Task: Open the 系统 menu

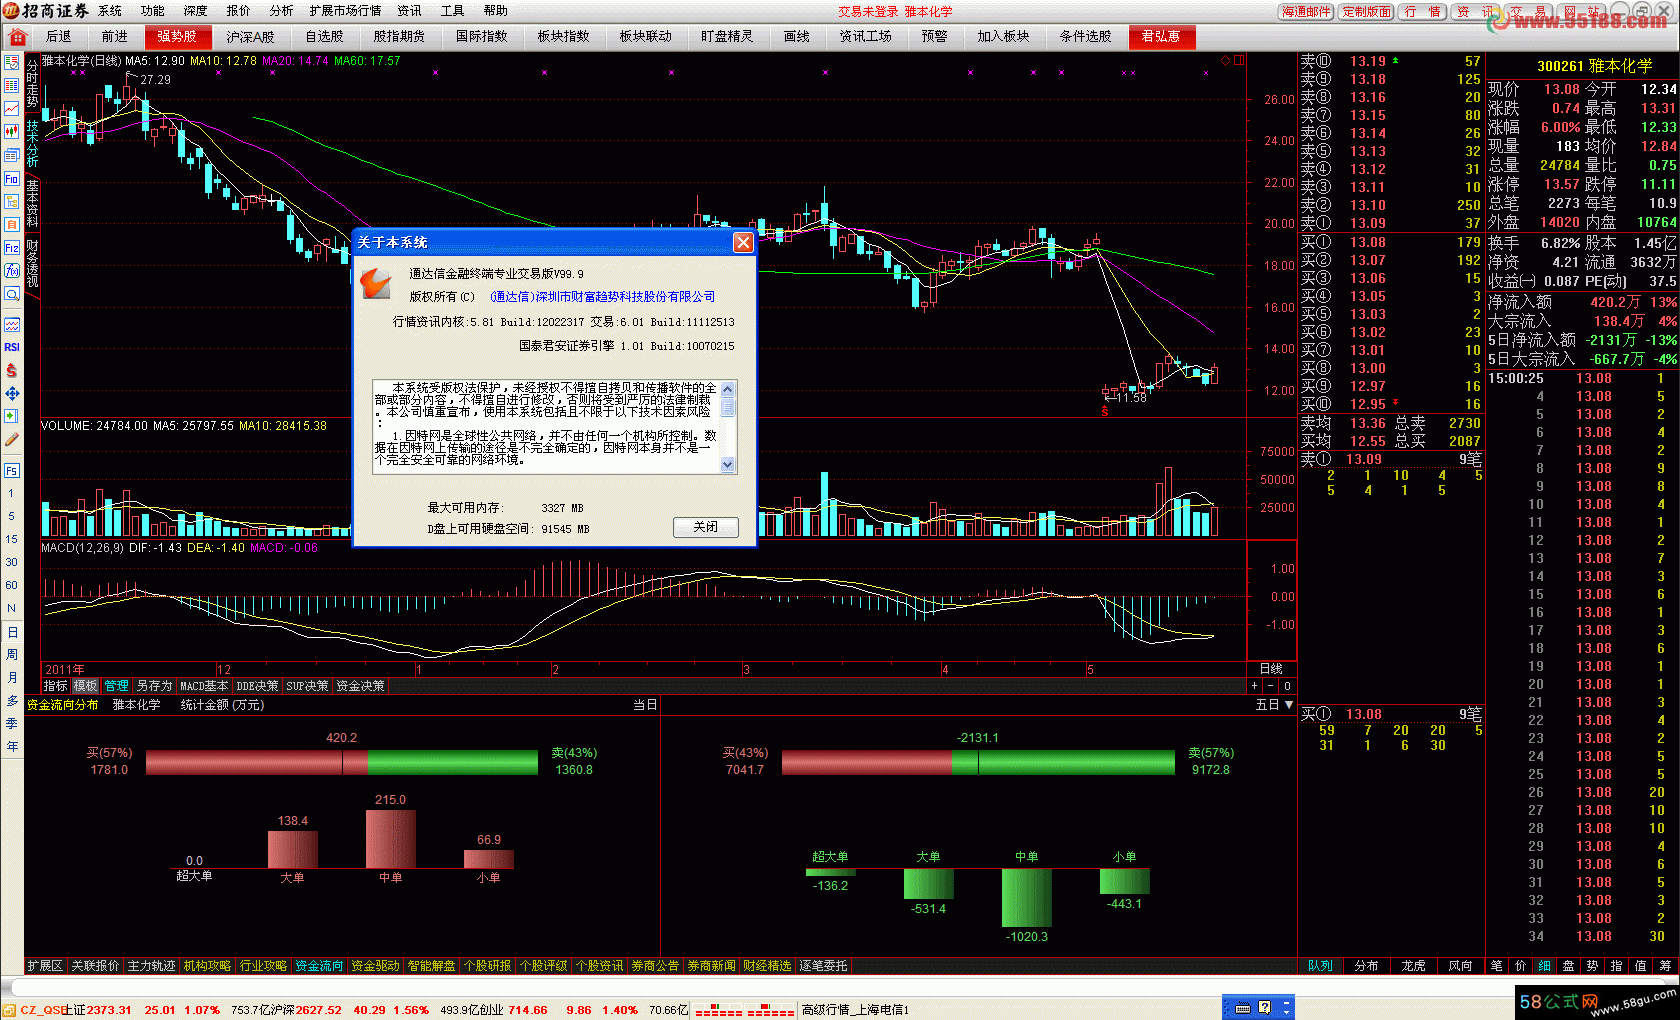Action: point(110,11)
